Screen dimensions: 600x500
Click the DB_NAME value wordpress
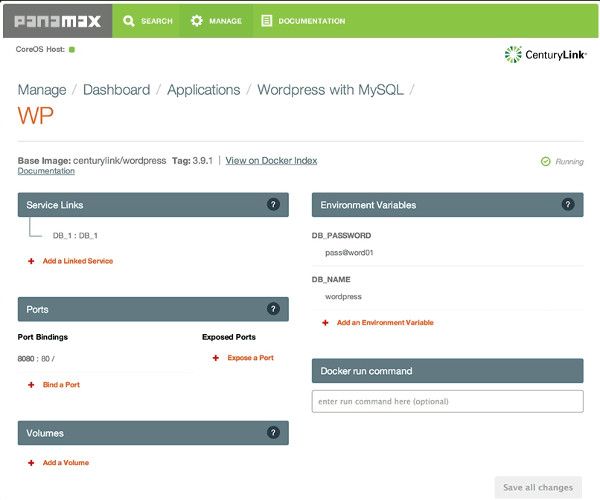click(x=343, y=296)
